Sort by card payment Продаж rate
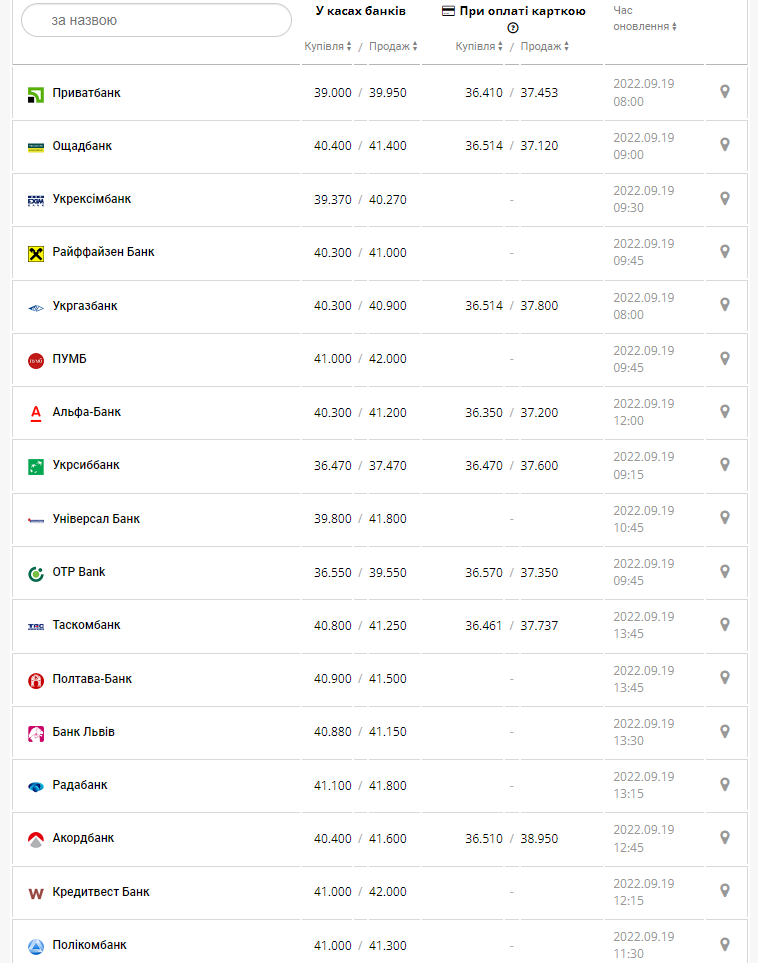 pos(545,47)
